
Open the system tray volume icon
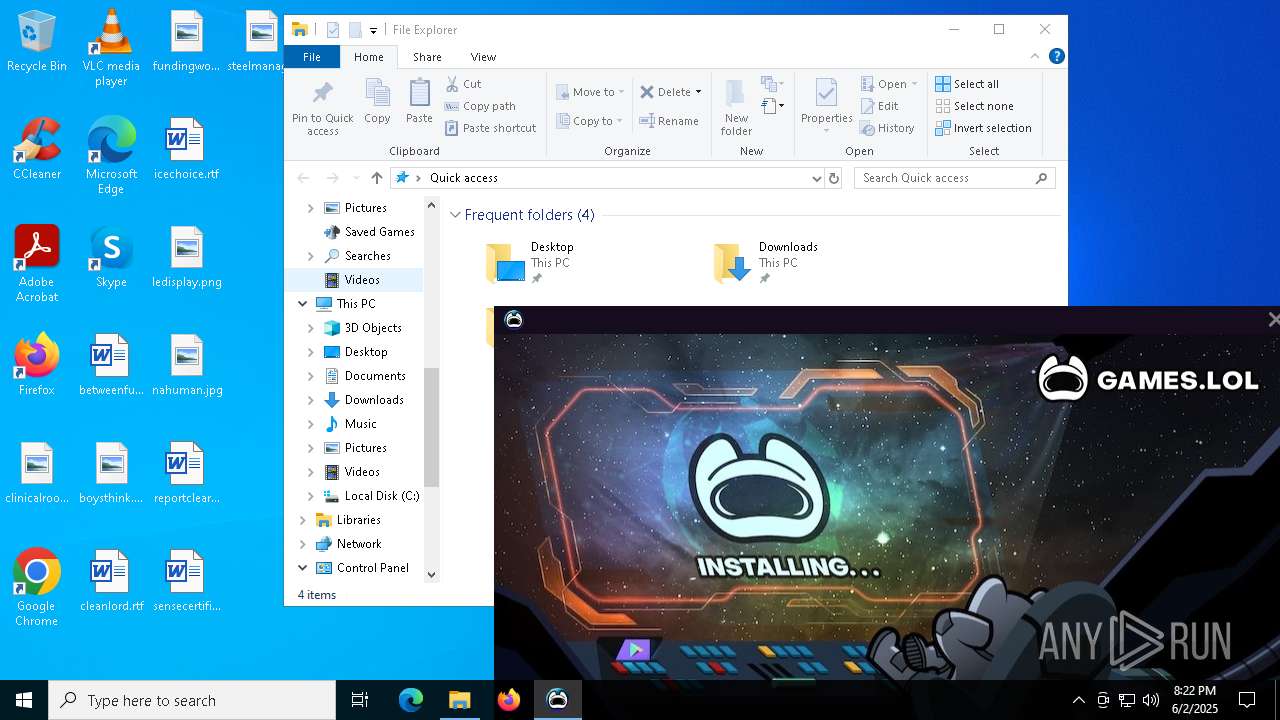(x=1151, y=700)
